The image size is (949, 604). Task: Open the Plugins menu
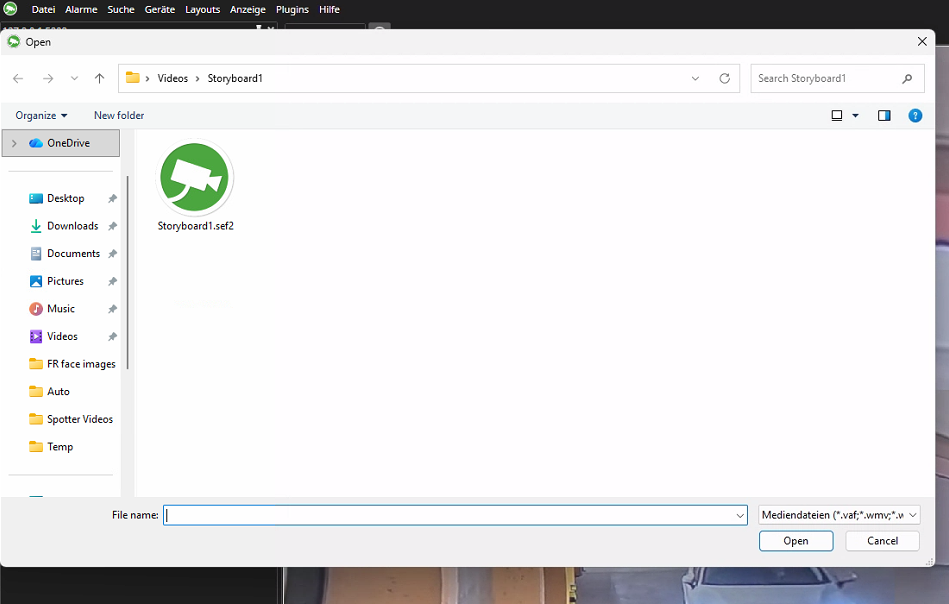292,10
